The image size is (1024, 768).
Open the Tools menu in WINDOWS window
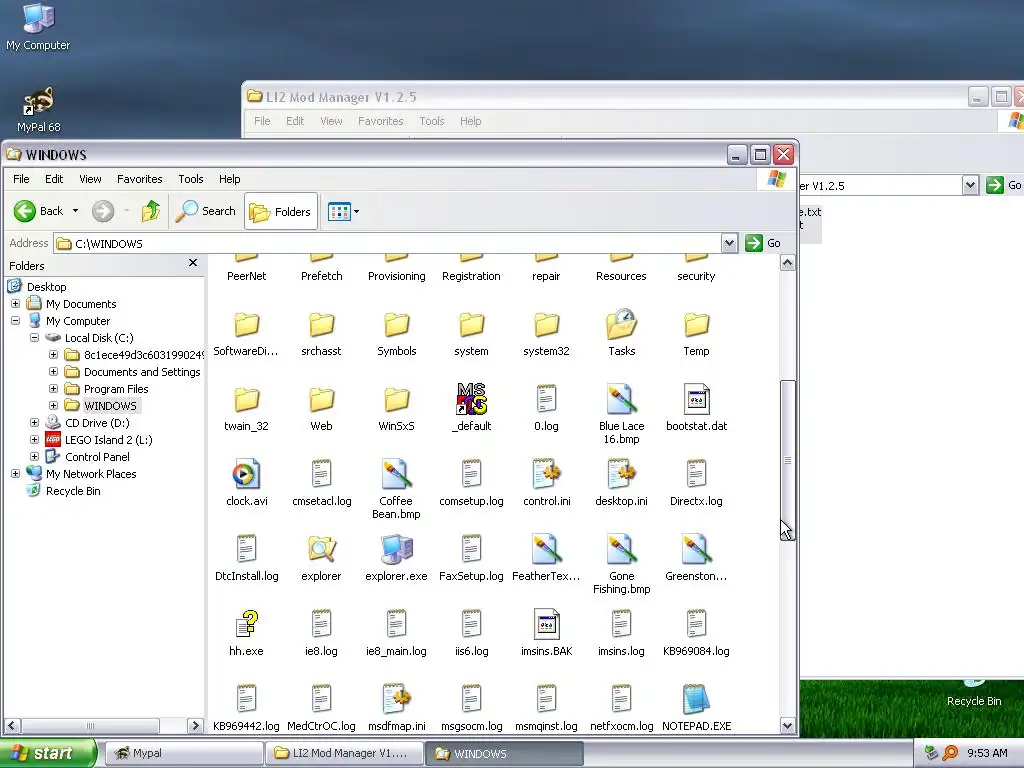tap(191, 179)
